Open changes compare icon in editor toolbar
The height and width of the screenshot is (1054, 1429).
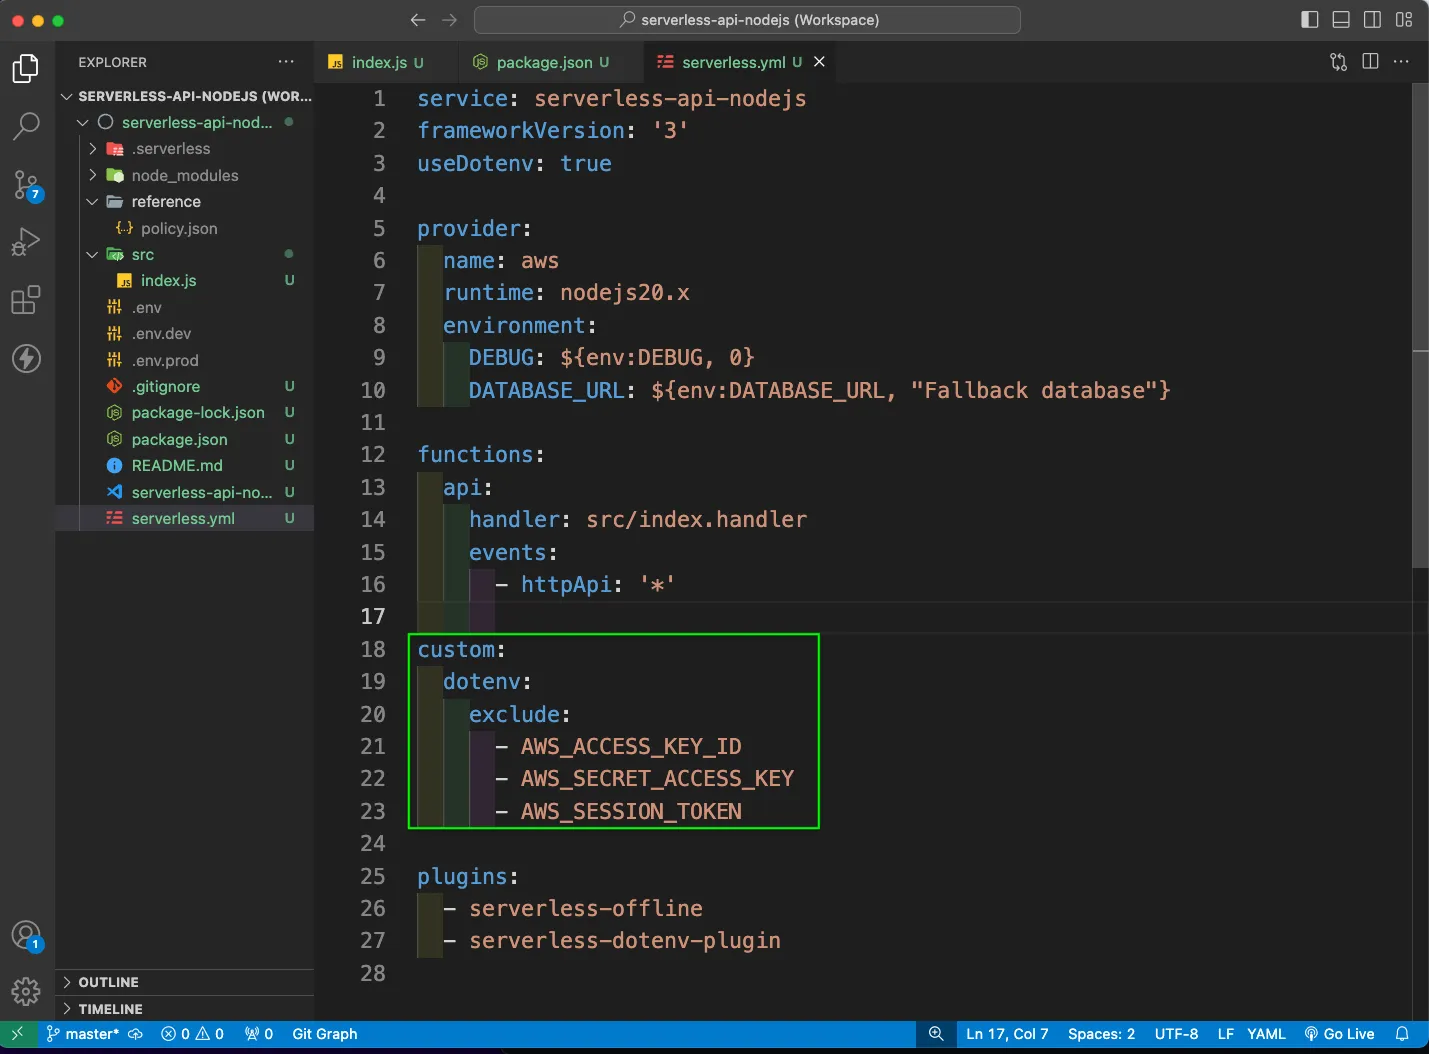1339,62
